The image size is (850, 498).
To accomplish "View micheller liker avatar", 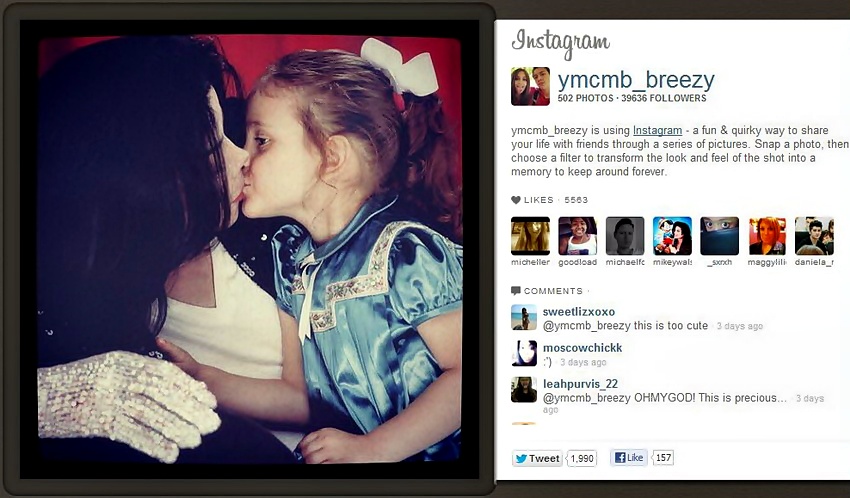I will (x=530, y=236).
